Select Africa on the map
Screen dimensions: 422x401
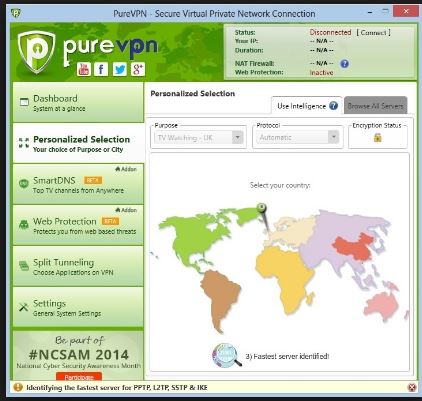point(285,278)
